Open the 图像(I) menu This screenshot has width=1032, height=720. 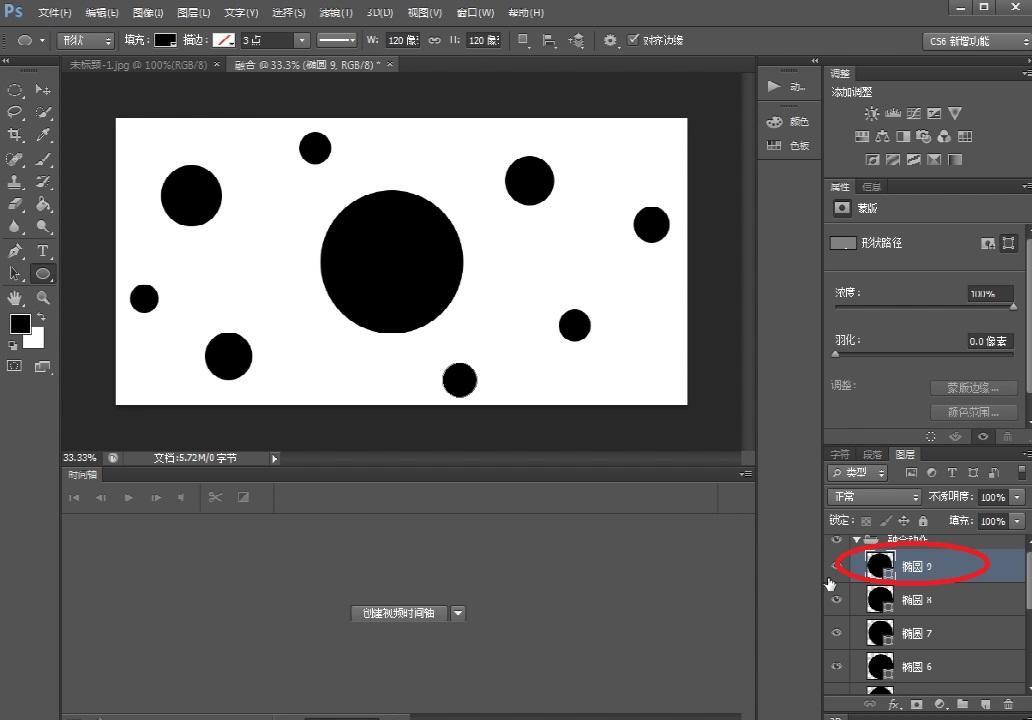(x=148, y=13)
